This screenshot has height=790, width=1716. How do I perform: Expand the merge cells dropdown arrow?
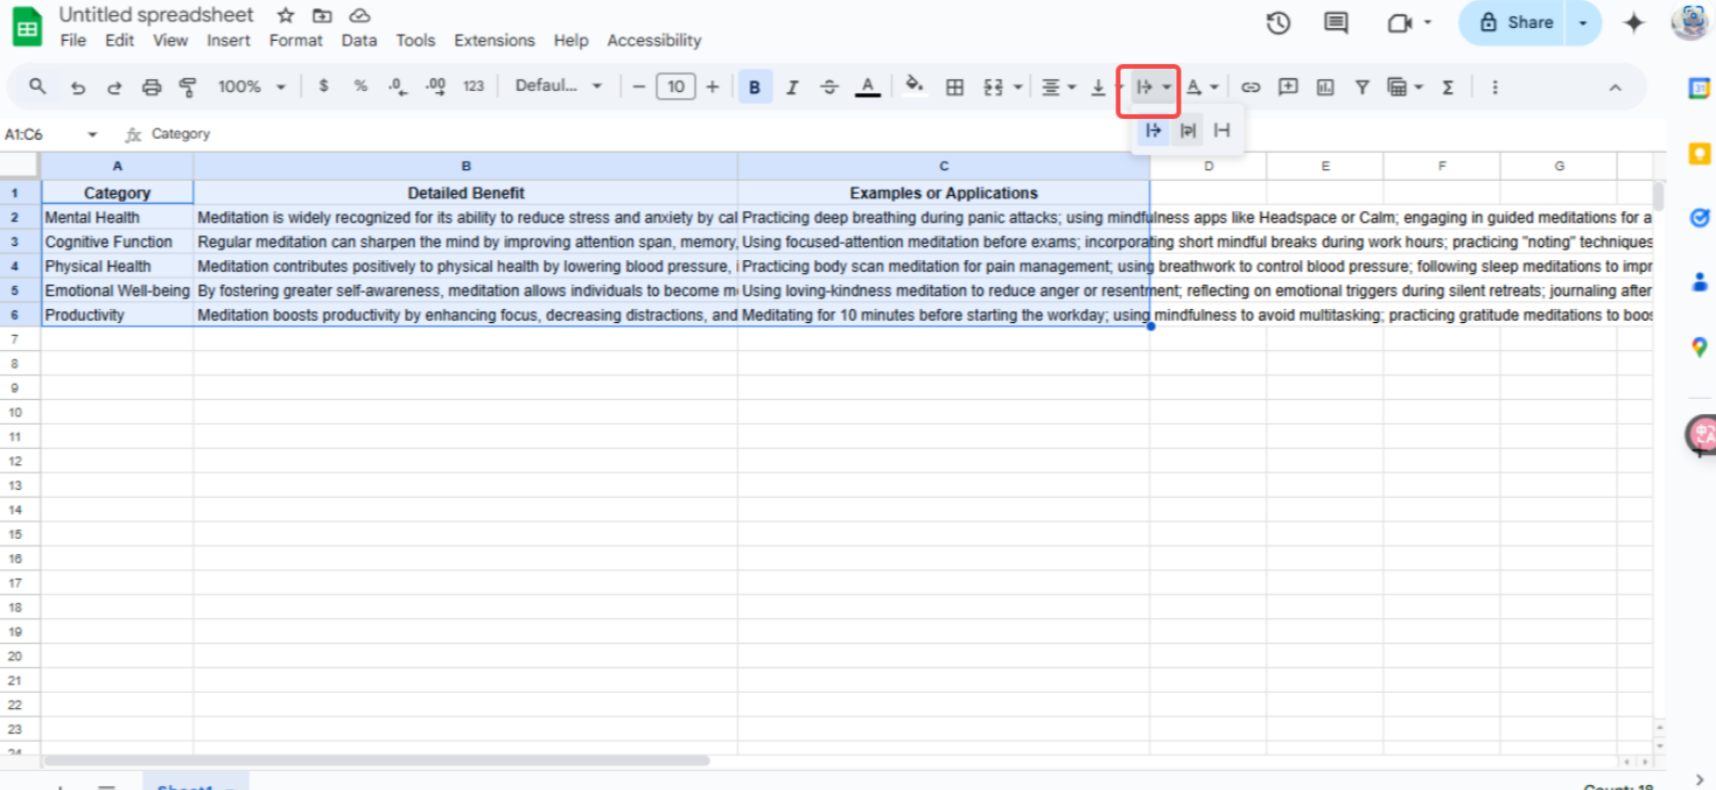click(x=1018, y=87)
